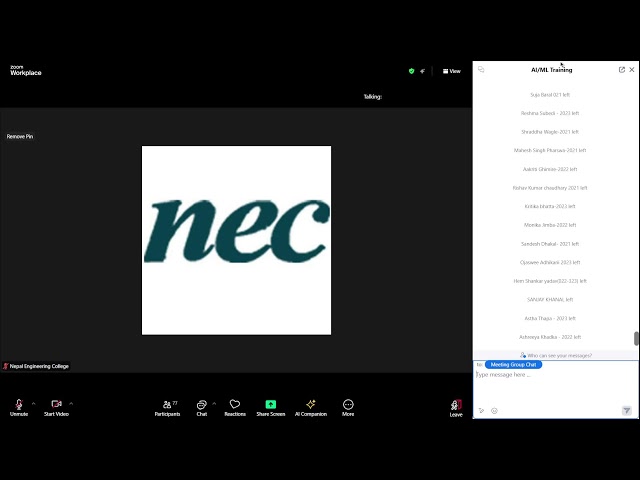
Task: Leave the meeting
Action: click(x=456, y=408)
